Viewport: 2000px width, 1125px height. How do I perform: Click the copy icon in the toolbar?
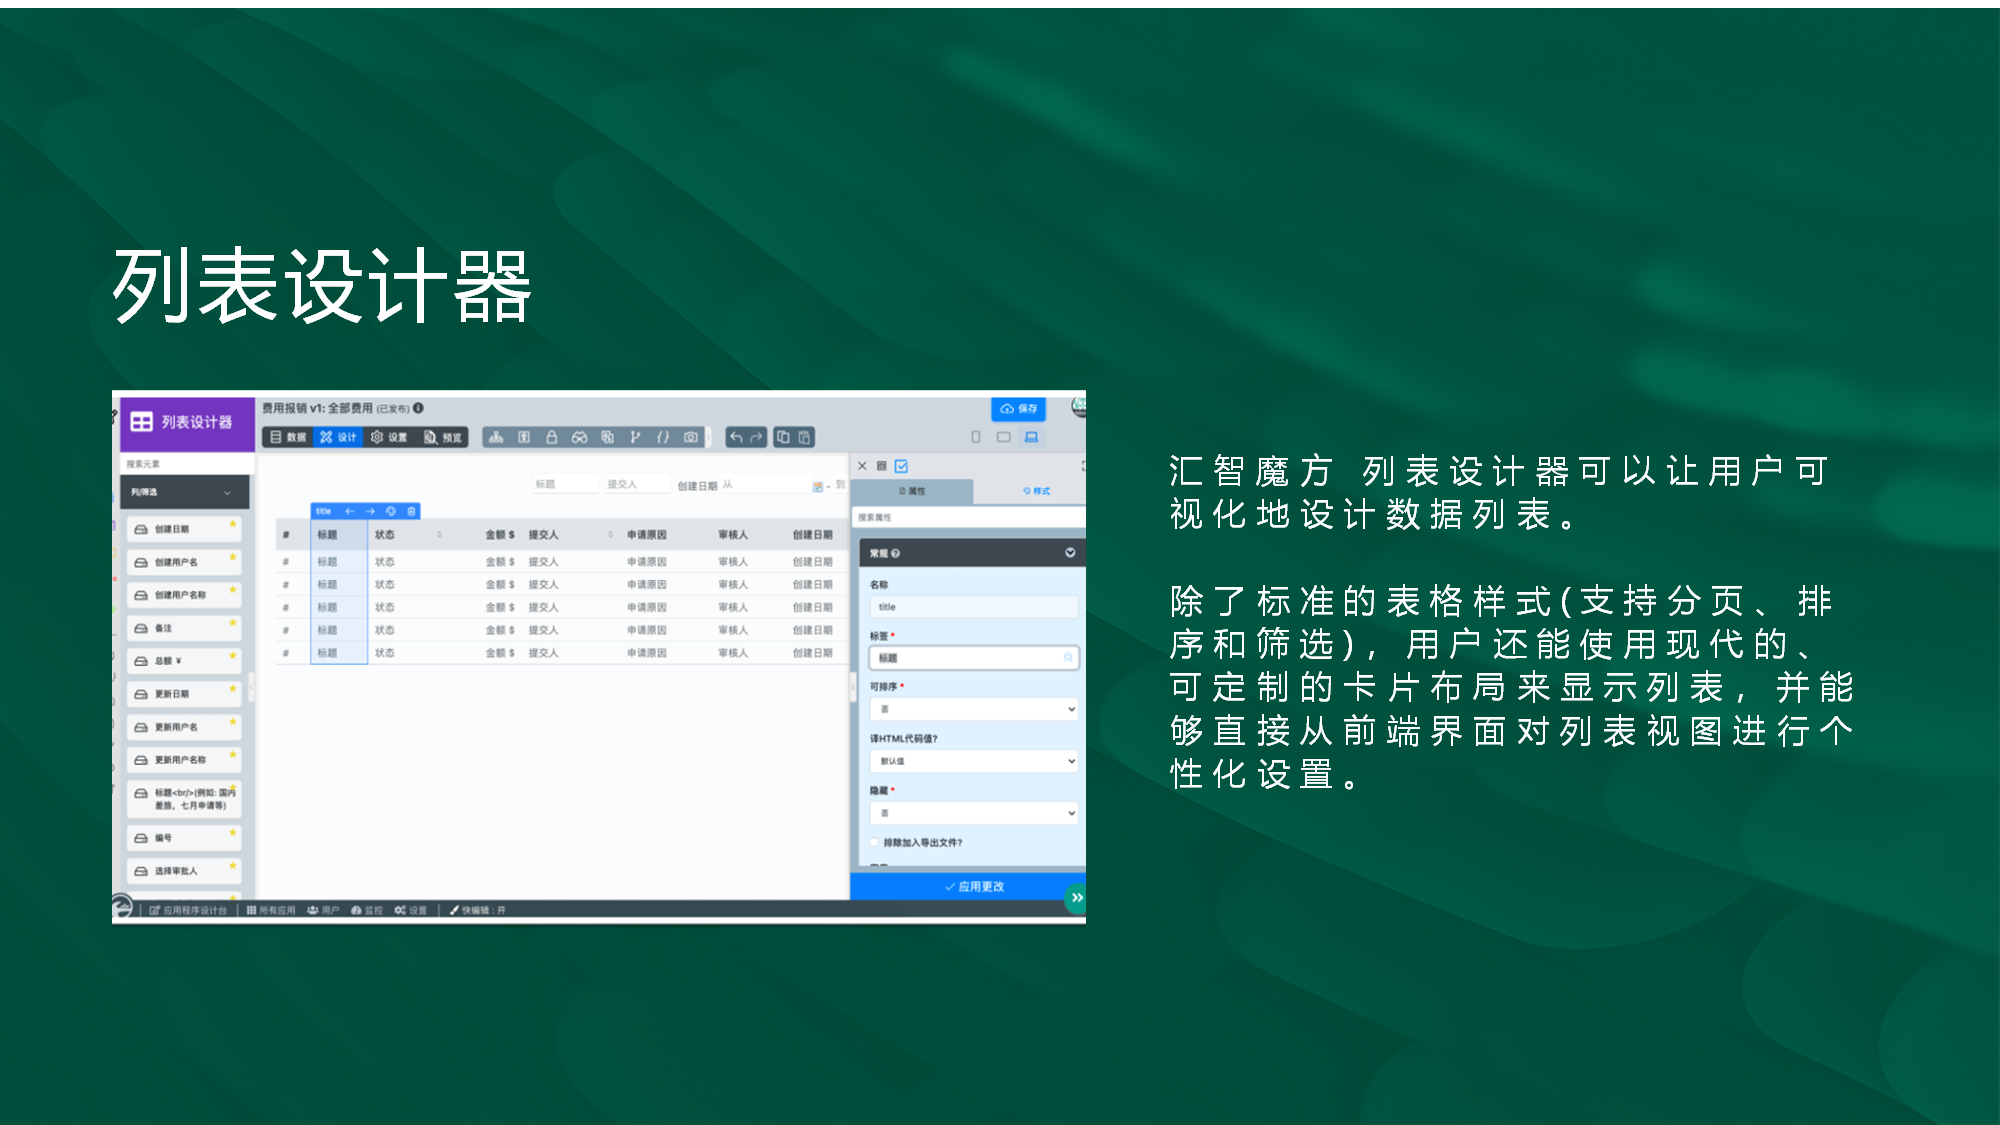(x=783, y=437)
